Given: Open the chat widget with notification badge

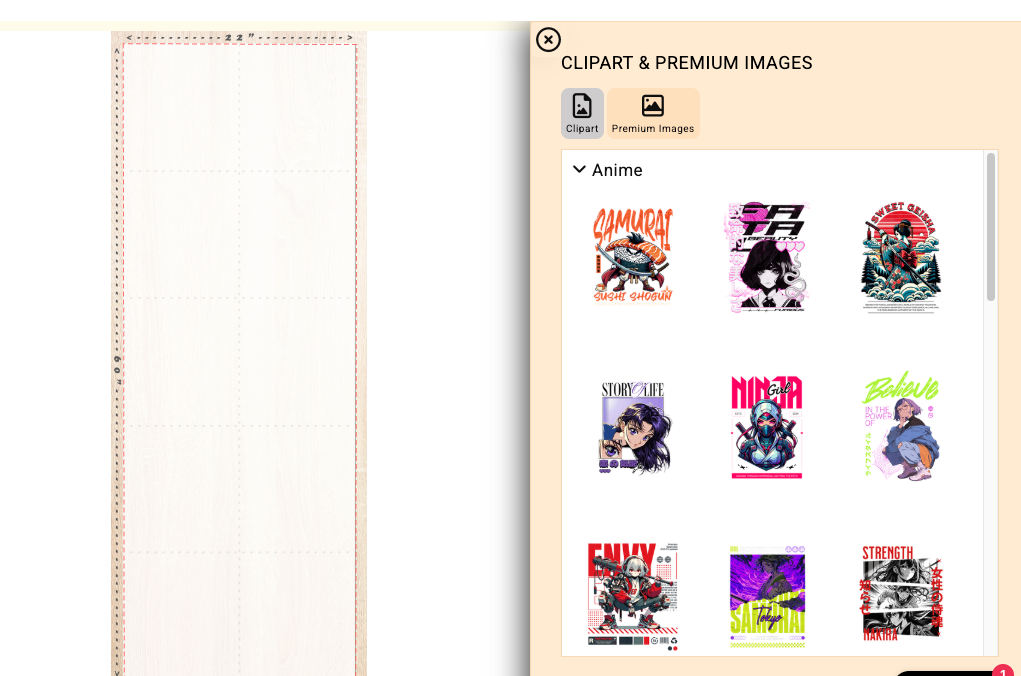Looking at the screenshot, I should coord(950,672).
